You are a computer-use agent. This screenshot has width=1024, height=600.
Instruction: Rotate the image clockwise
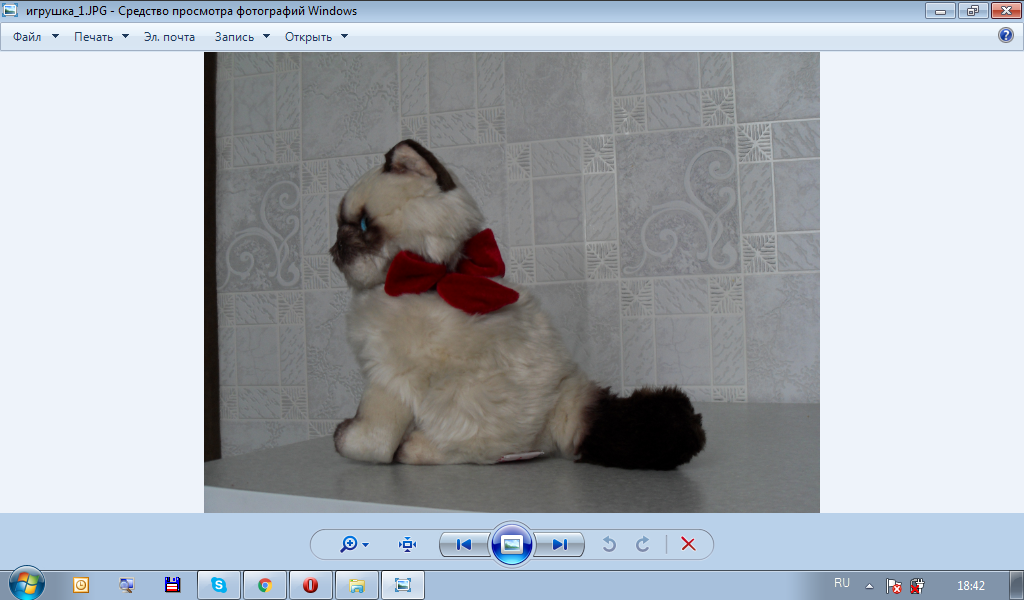click(x=643, y=544)
